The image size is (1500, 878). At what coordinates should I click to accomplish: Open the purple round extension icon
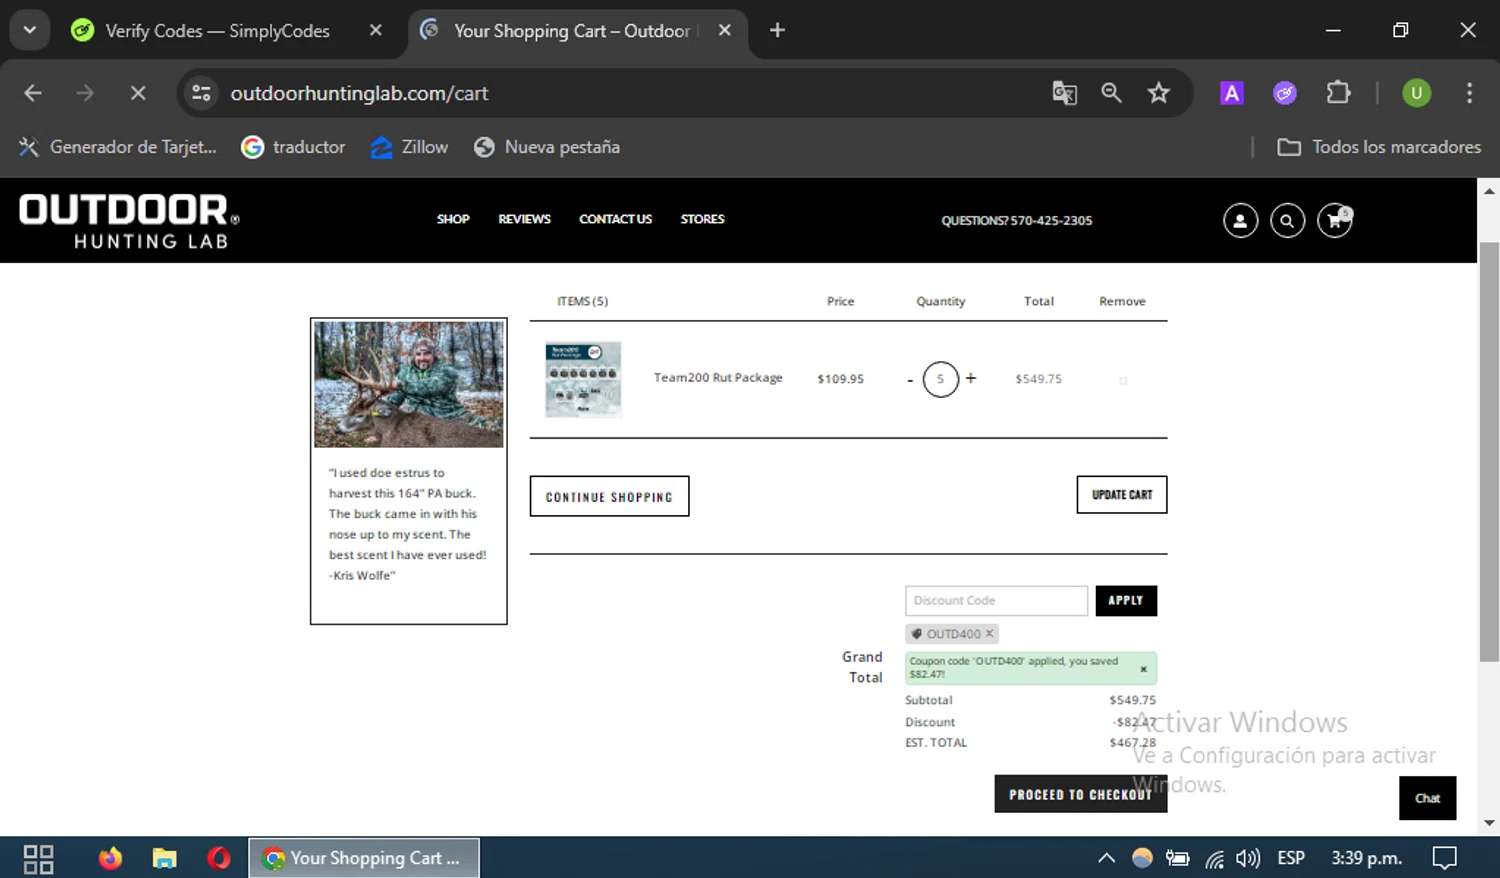[1285, 93]
